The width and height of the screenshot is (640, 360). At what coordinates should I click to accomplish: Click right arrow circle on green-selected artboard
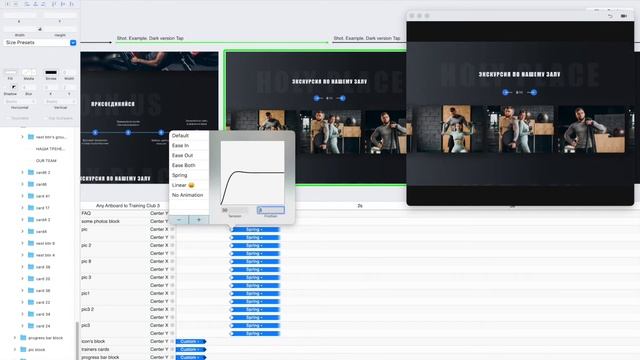(x=342, y=98)
